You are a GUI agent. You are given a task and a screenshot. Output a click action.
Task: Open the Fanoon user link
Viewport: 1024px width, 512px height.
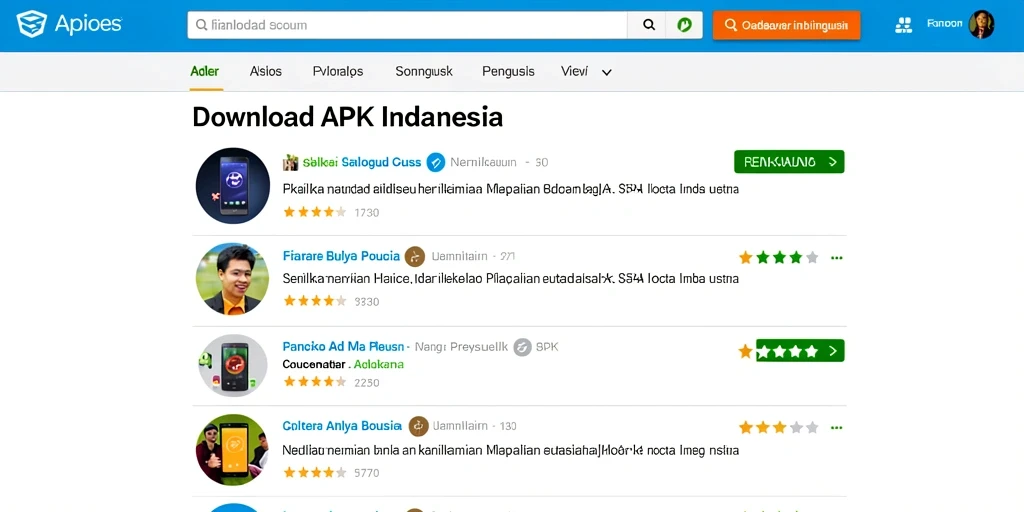pos(944,24)
